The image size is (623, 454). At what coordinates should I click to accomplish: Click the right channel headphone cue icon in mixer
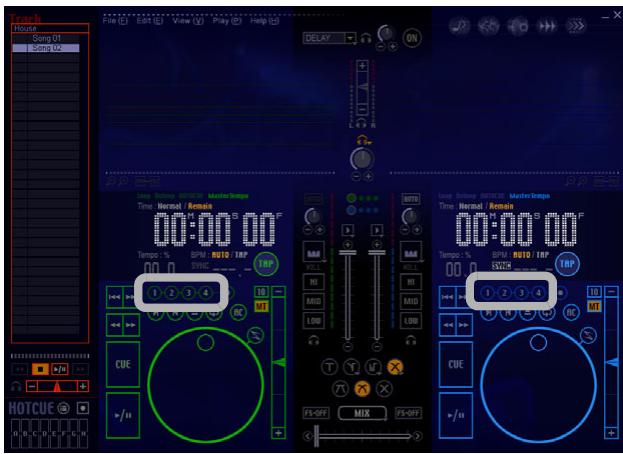[411, 340]
